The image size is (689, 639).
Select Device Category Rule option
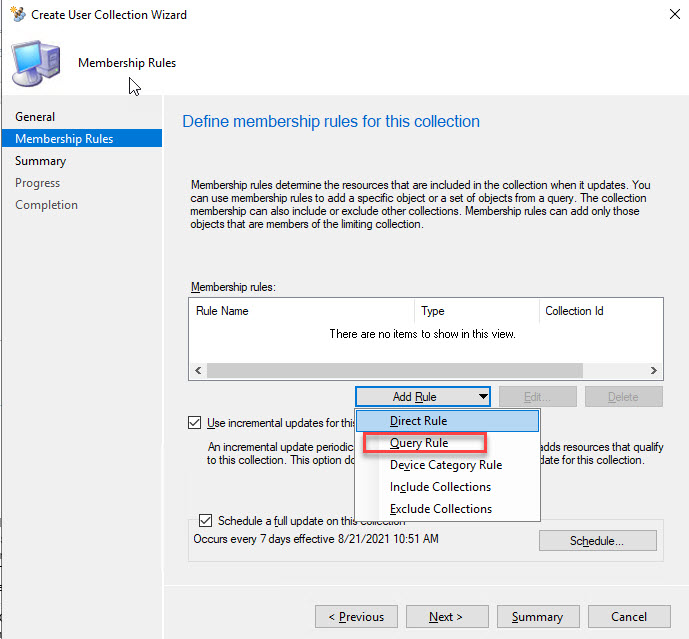[446, 465]
